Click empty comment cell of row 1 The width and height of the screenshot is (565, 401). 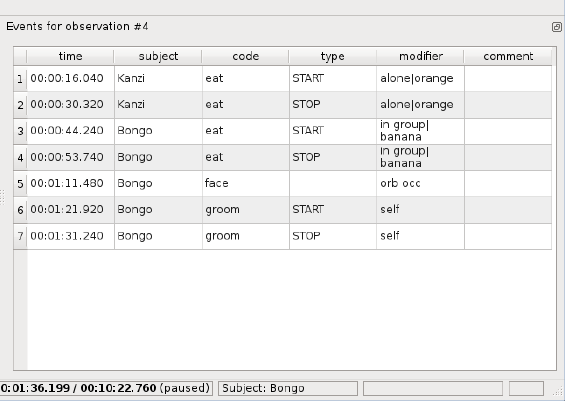[508, 79]
